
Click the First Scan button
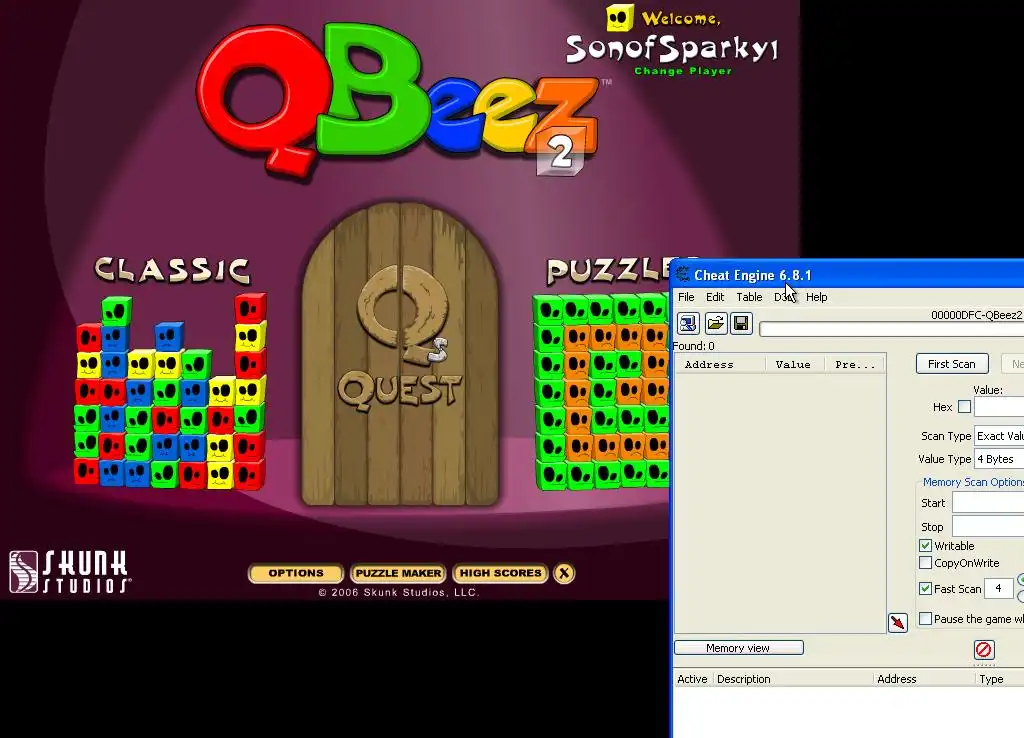pyautogui.click(x=952, y=364)
